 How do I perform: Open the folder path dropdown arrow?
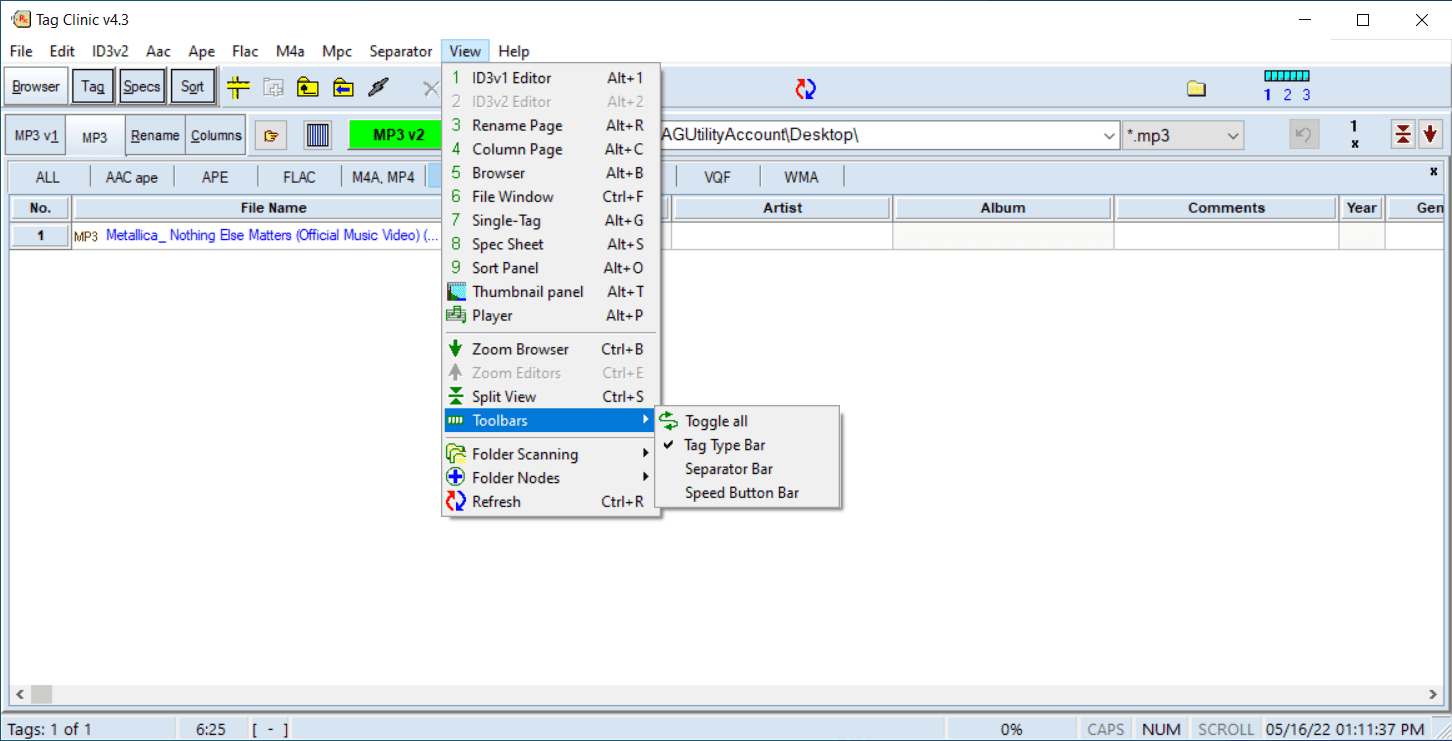click(x=1108, y=136)
